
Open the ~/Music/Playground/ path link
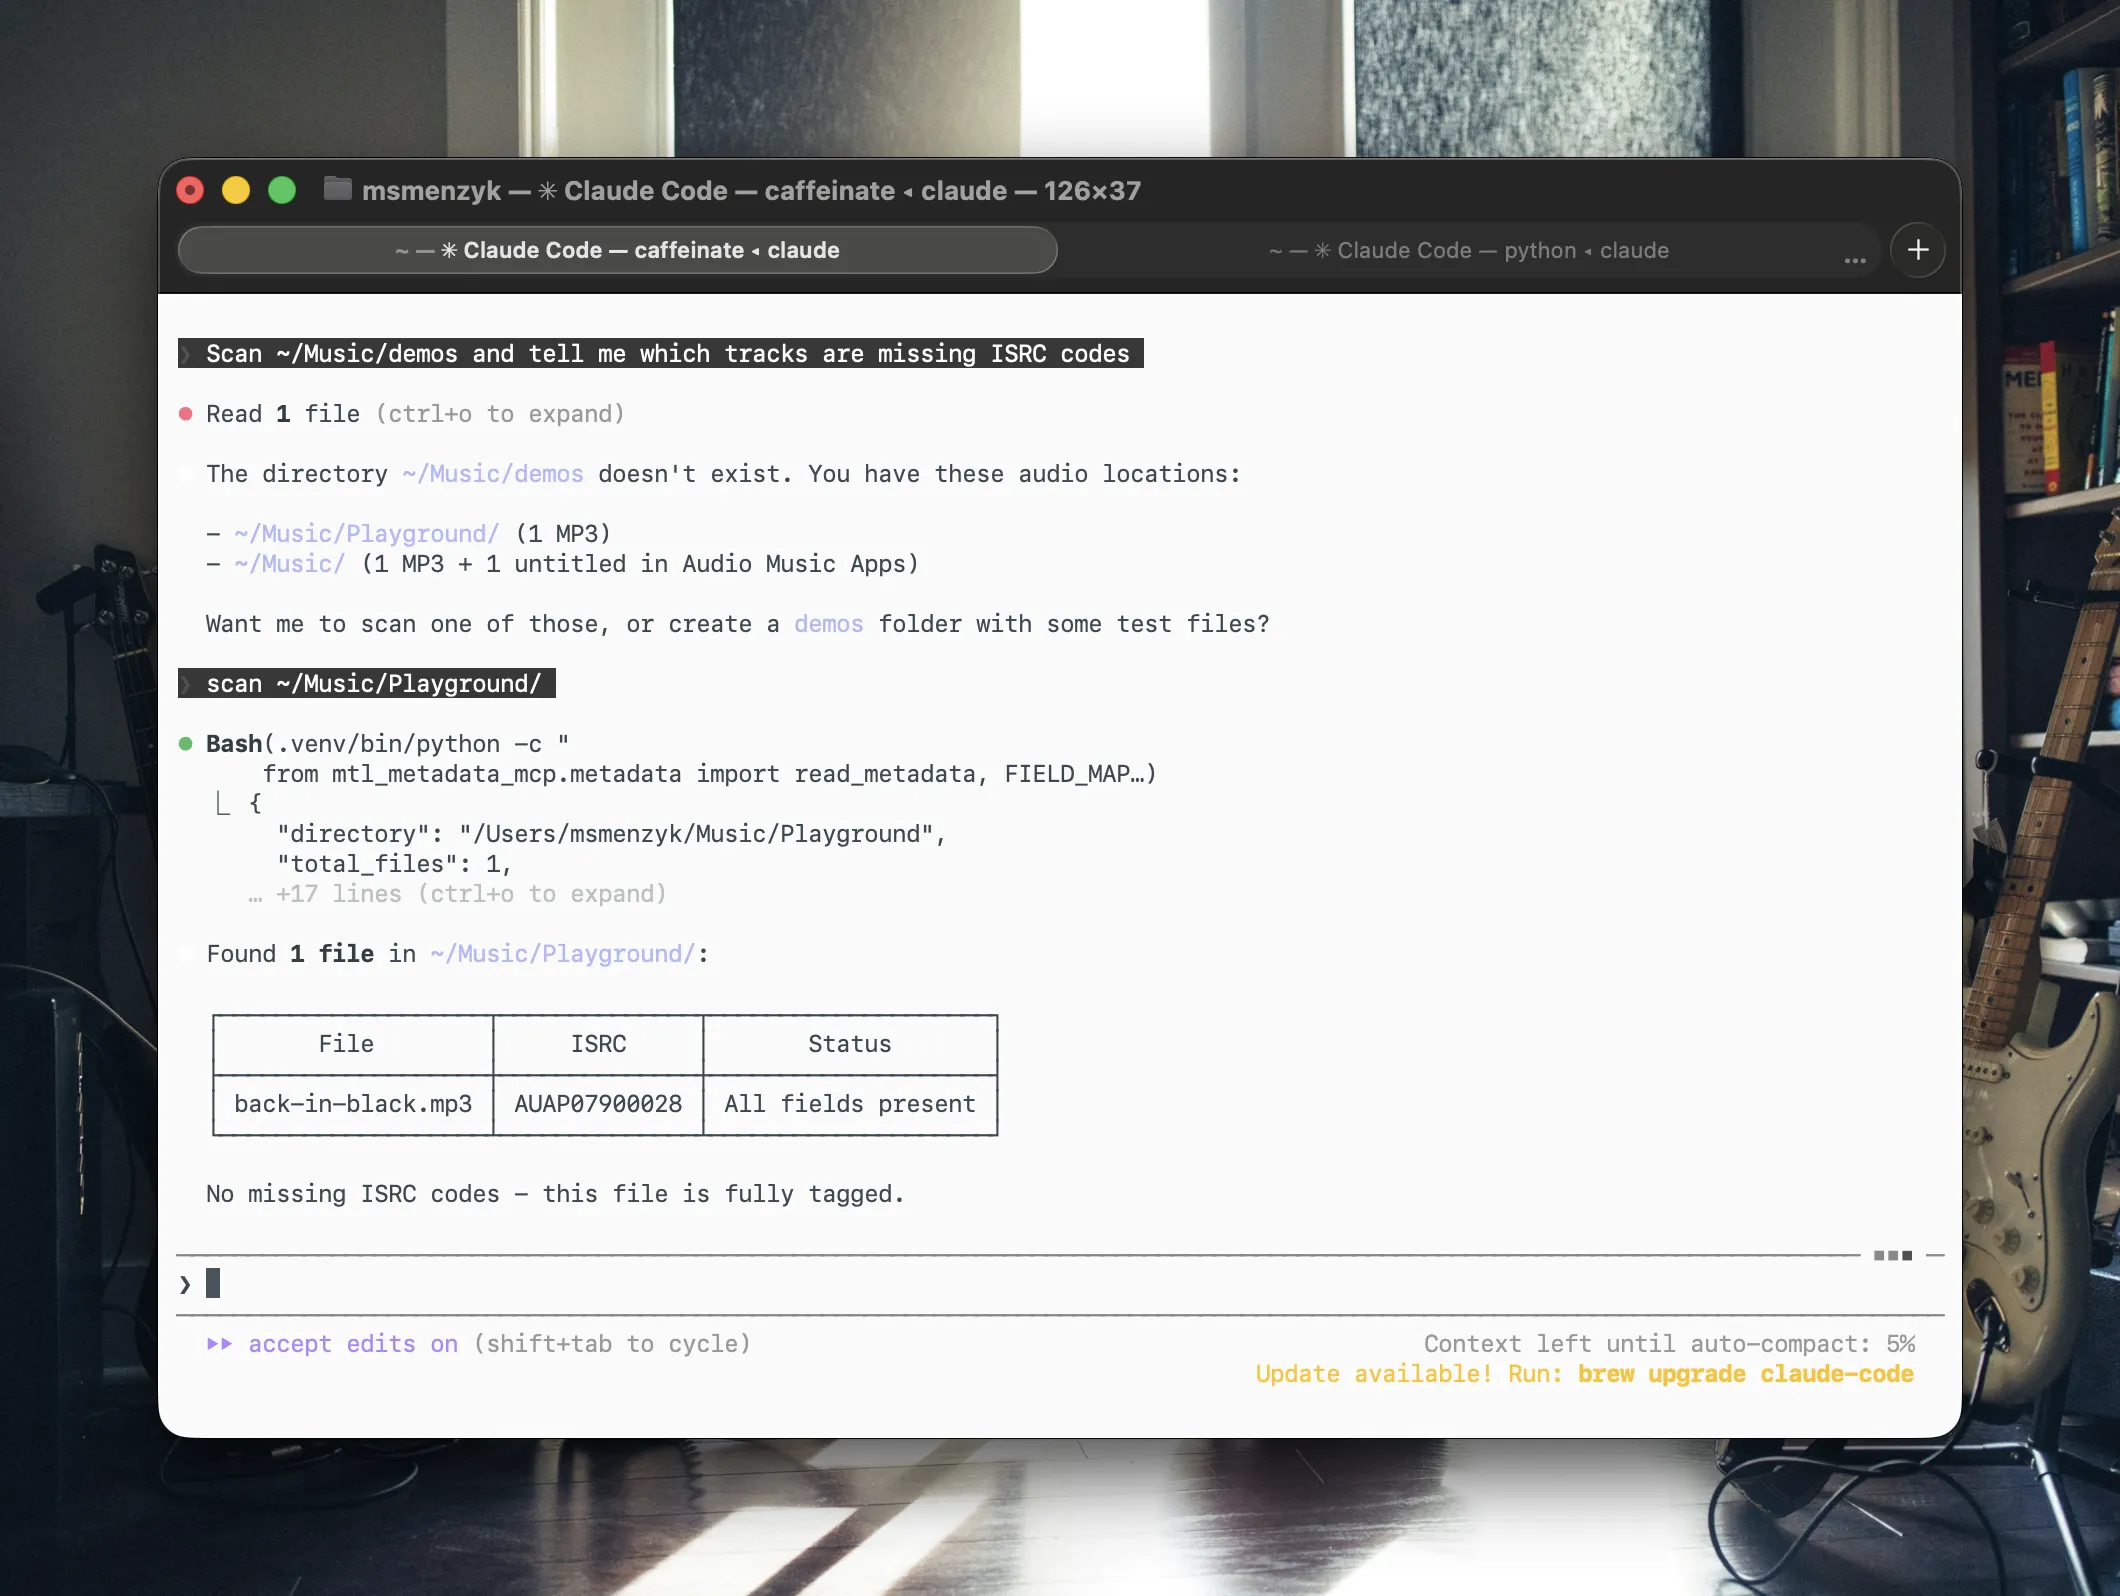point(366,533)
